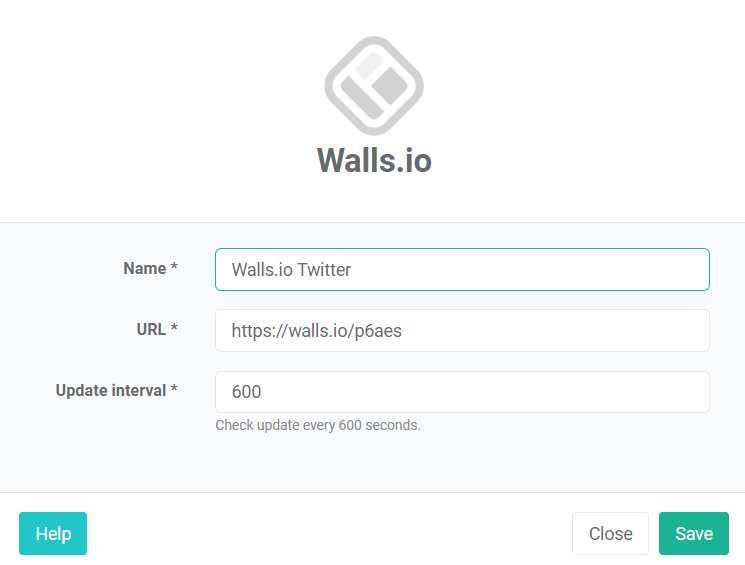This screenshot has height=565, width=745.
Task: Click the Name field label
Action: click(144, 268)
